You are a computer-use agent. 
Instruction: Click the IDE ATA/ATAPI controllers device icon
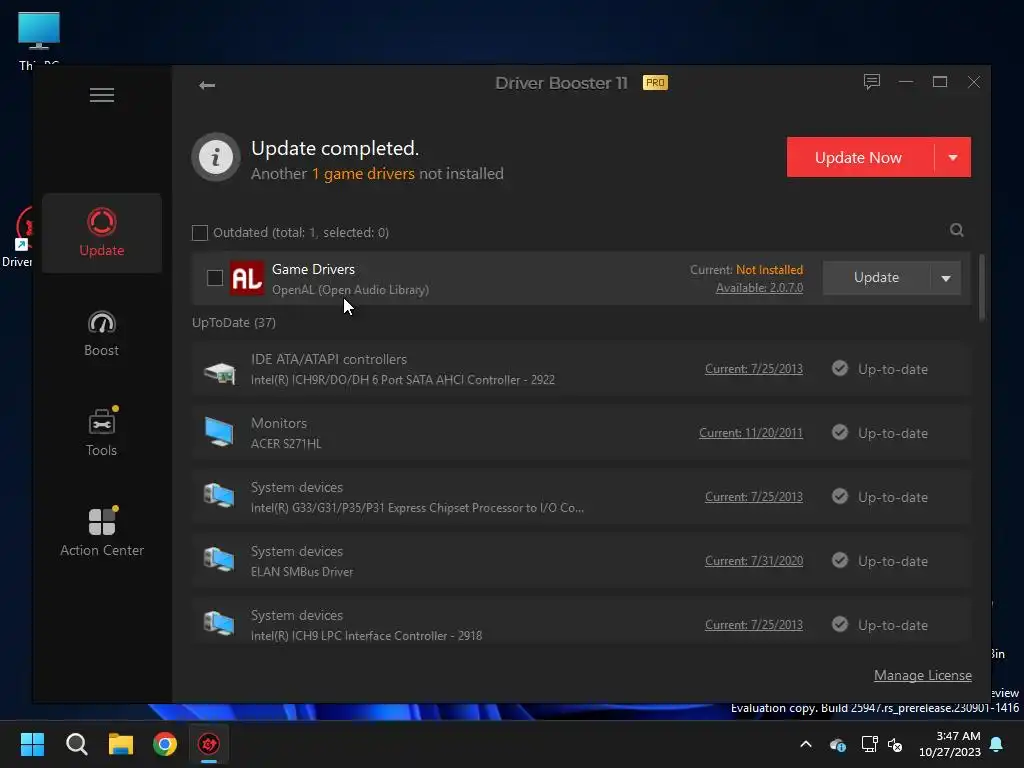(x=219, y=373)
